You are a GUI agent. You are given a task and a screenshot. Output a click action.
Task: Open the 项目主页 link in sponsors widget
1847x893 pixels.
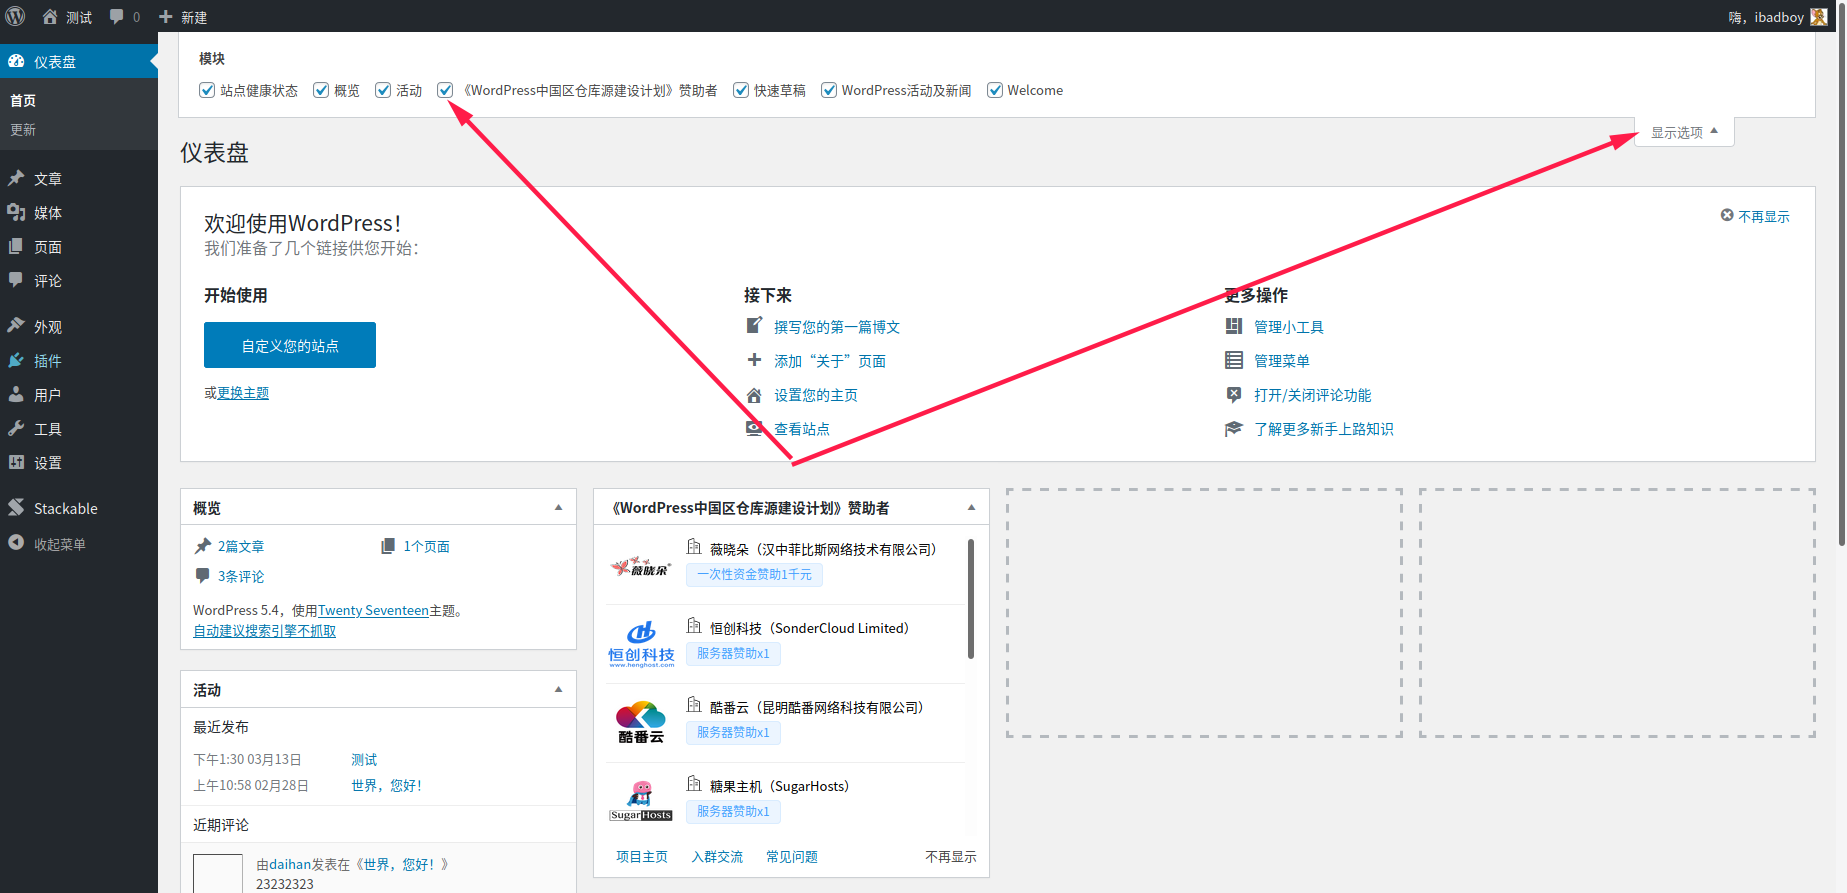(x=642, y=857)
